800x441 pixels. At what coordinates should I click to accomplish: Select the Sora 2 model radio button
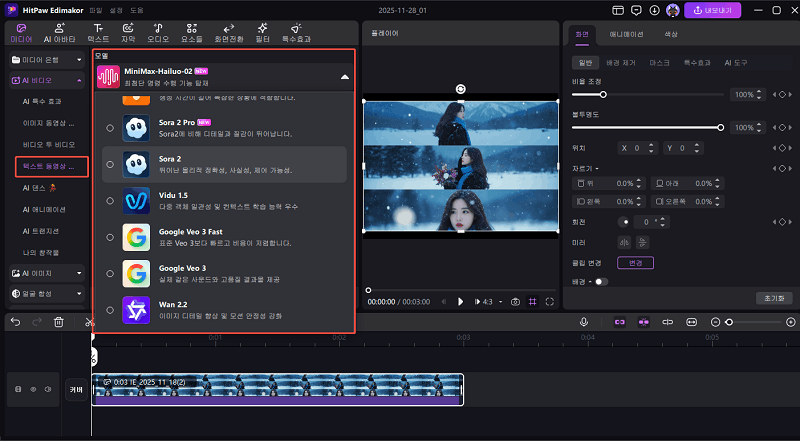click(110, 164)
